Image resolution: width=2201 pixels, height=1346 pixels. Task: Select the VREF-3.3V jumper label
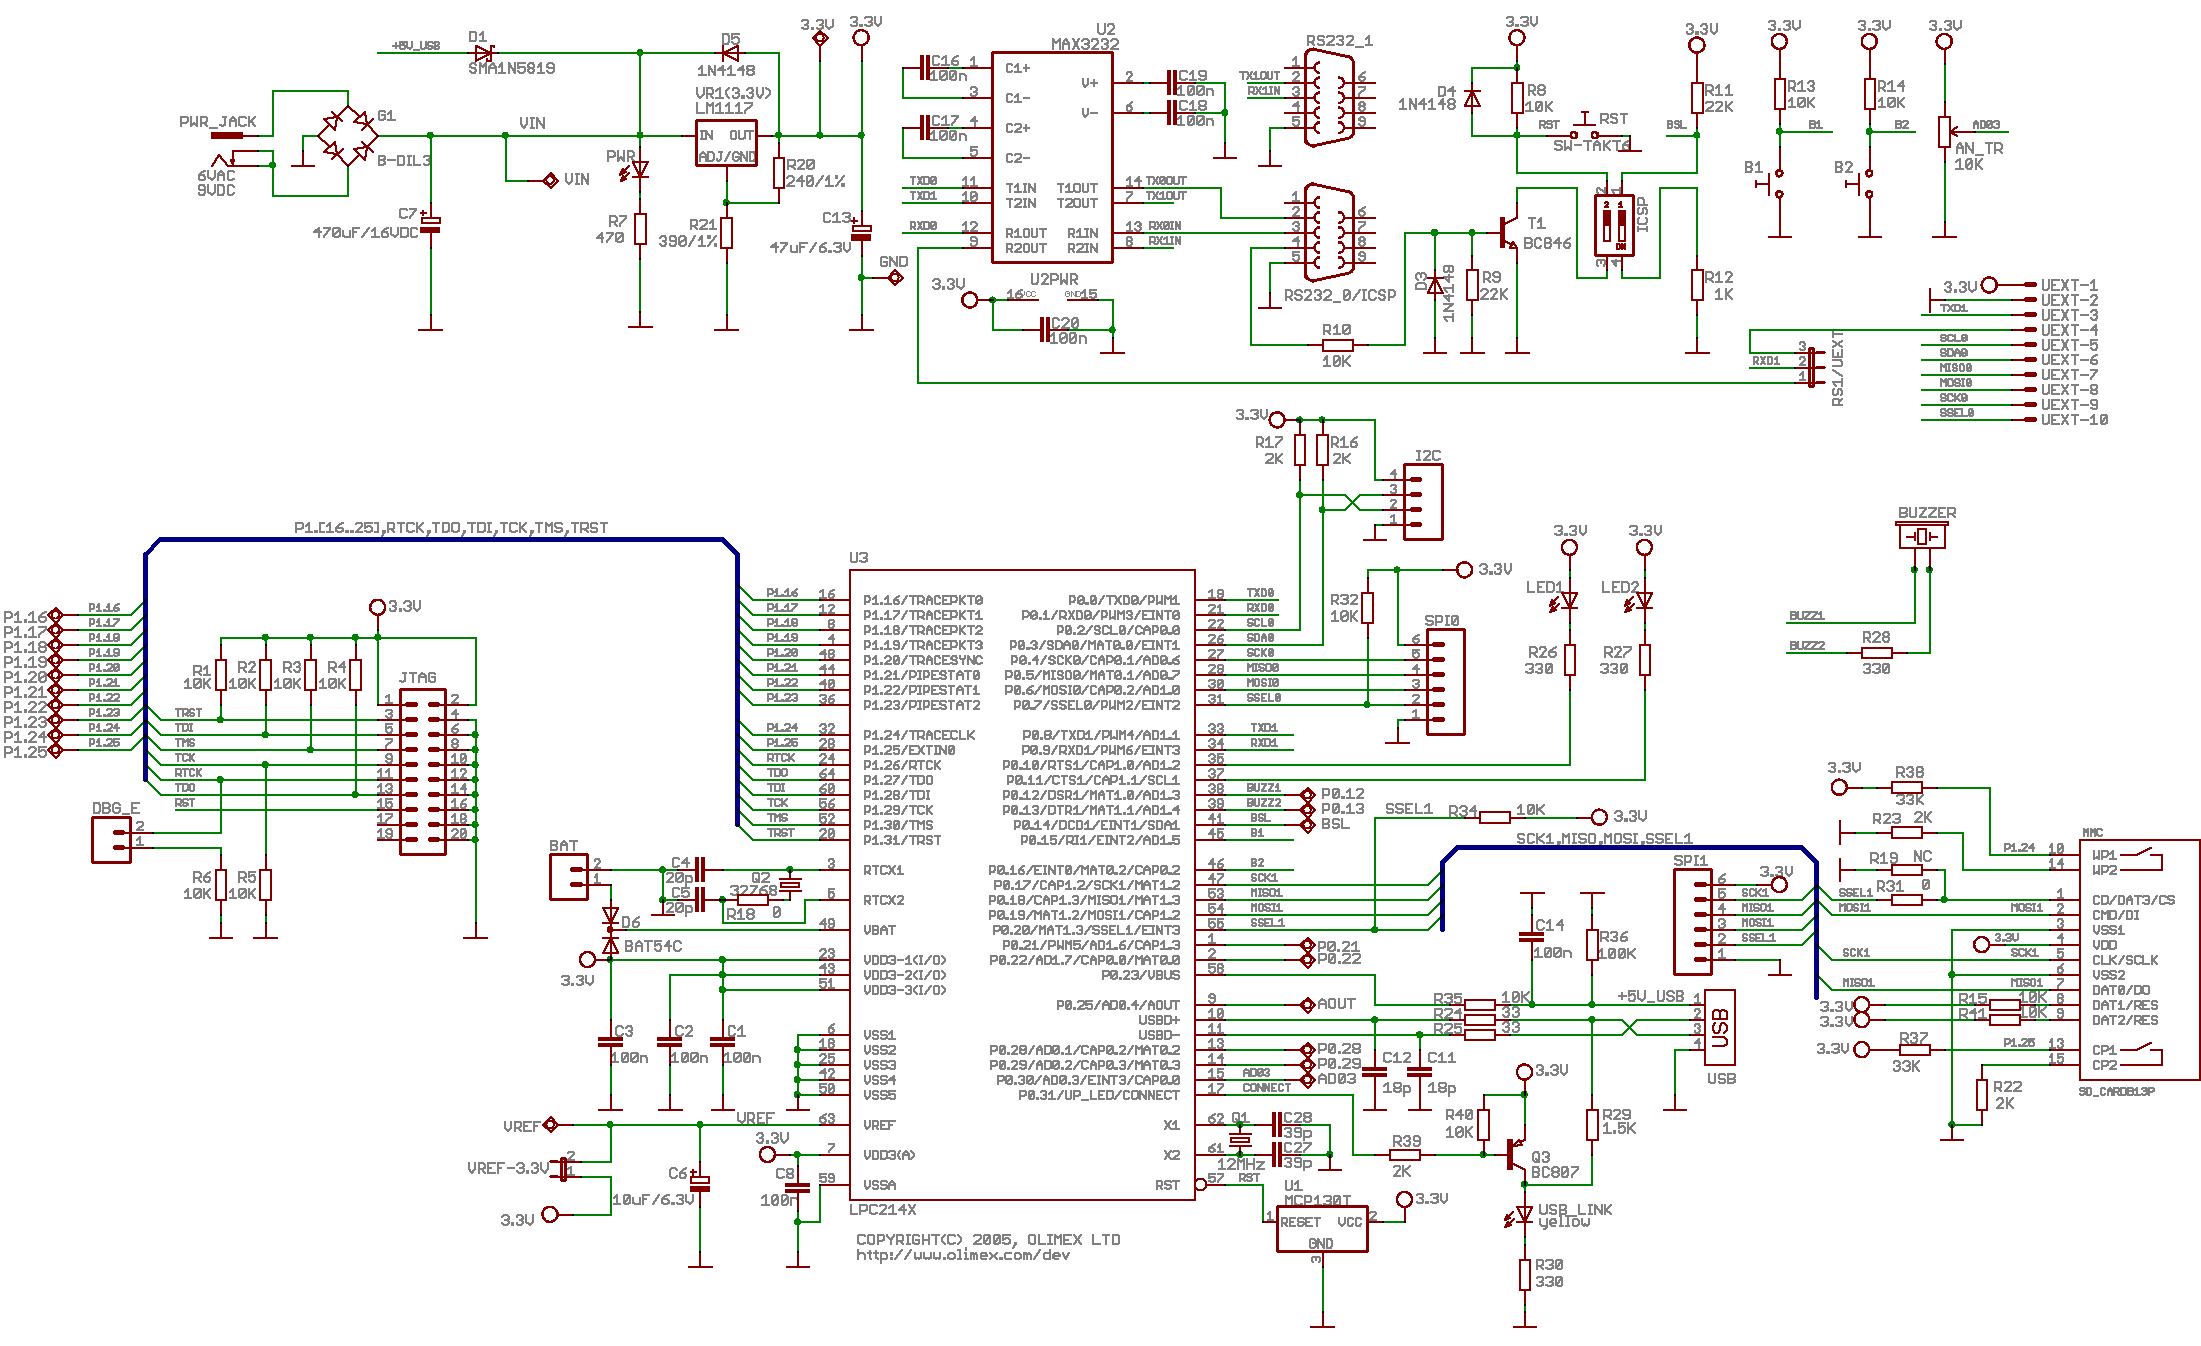508,1168
